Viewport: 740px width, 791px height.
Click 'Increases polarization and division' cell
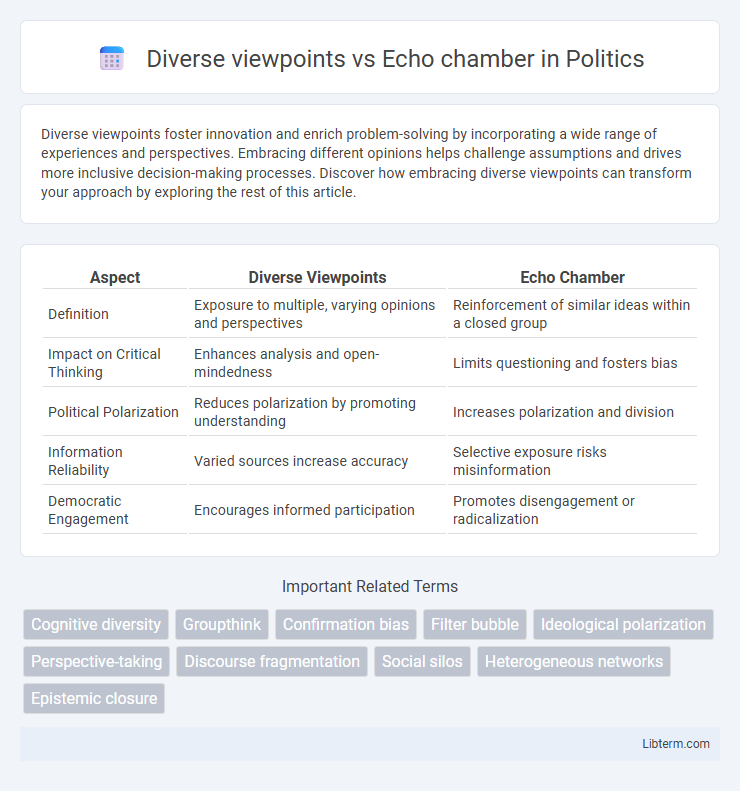pos(573,412)
